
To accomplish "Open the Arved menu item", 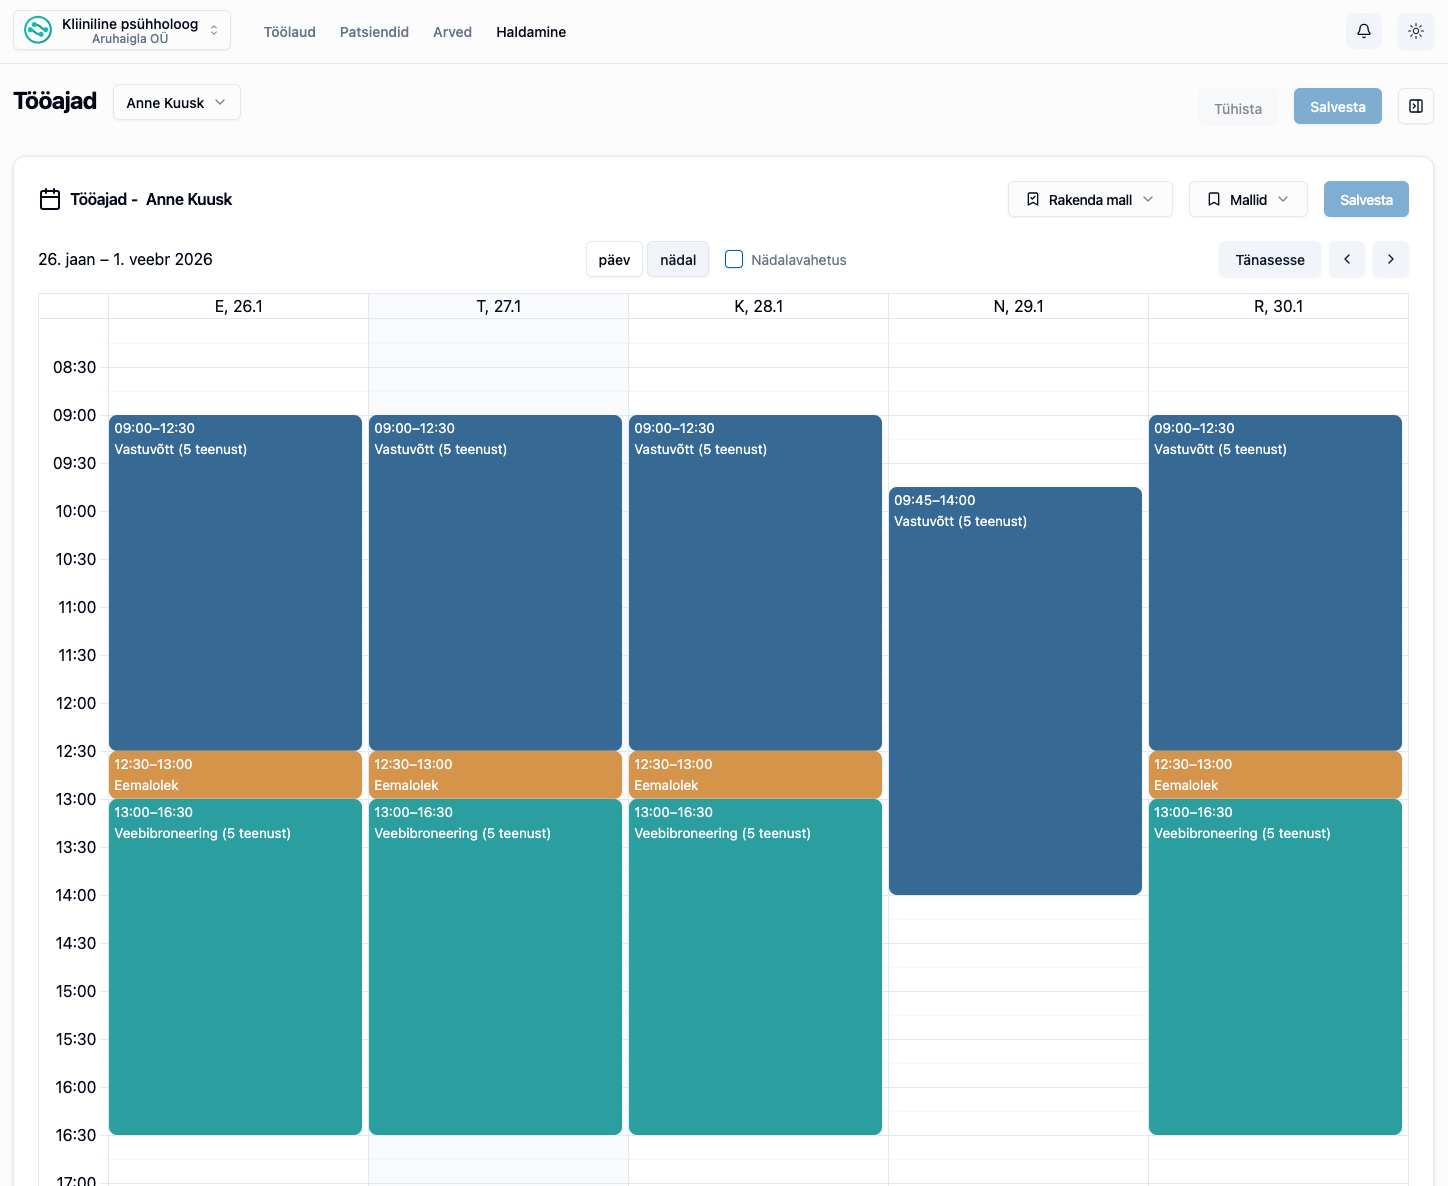I will pos(452,31).
